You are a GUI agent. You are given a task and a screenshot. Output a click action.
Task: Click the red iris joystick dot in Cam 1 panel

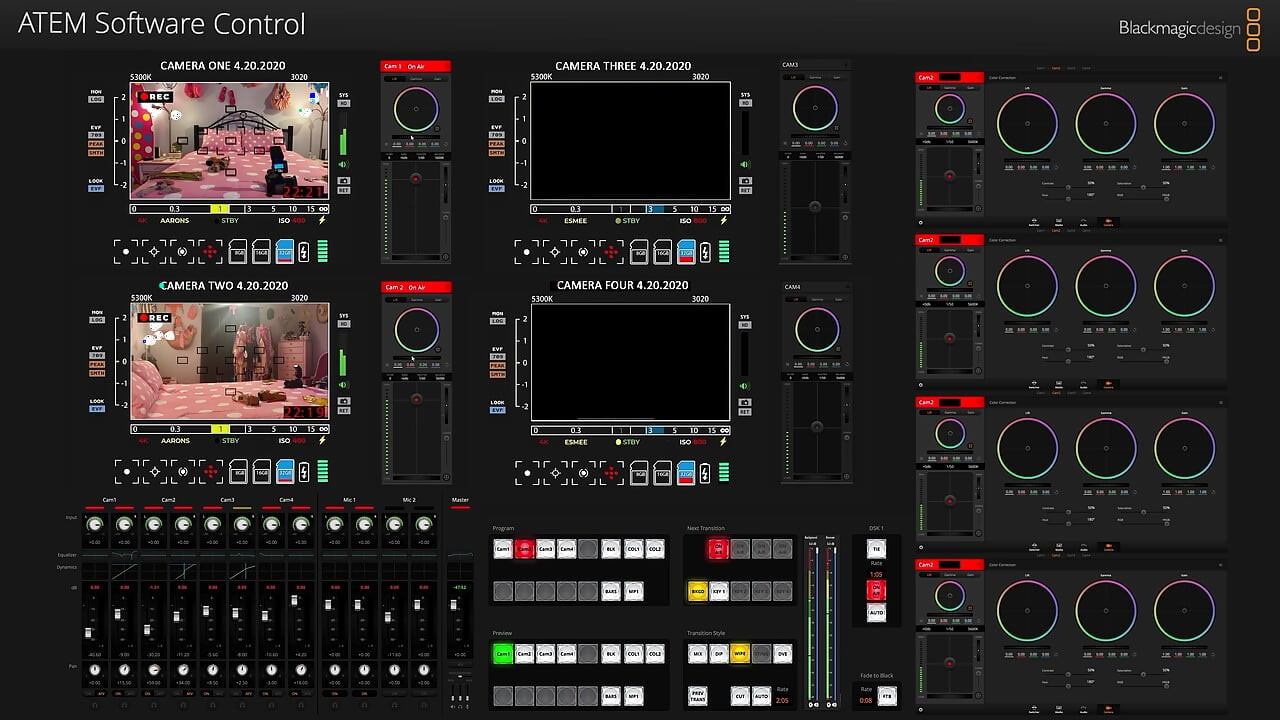[x=416, y=179]
